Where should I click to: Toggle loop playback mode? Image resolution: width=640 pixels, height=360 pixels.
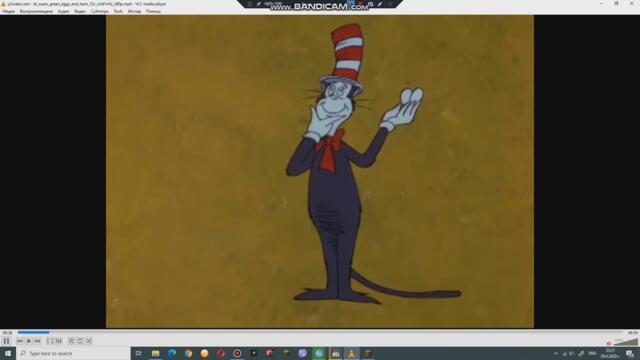(80, 341)
